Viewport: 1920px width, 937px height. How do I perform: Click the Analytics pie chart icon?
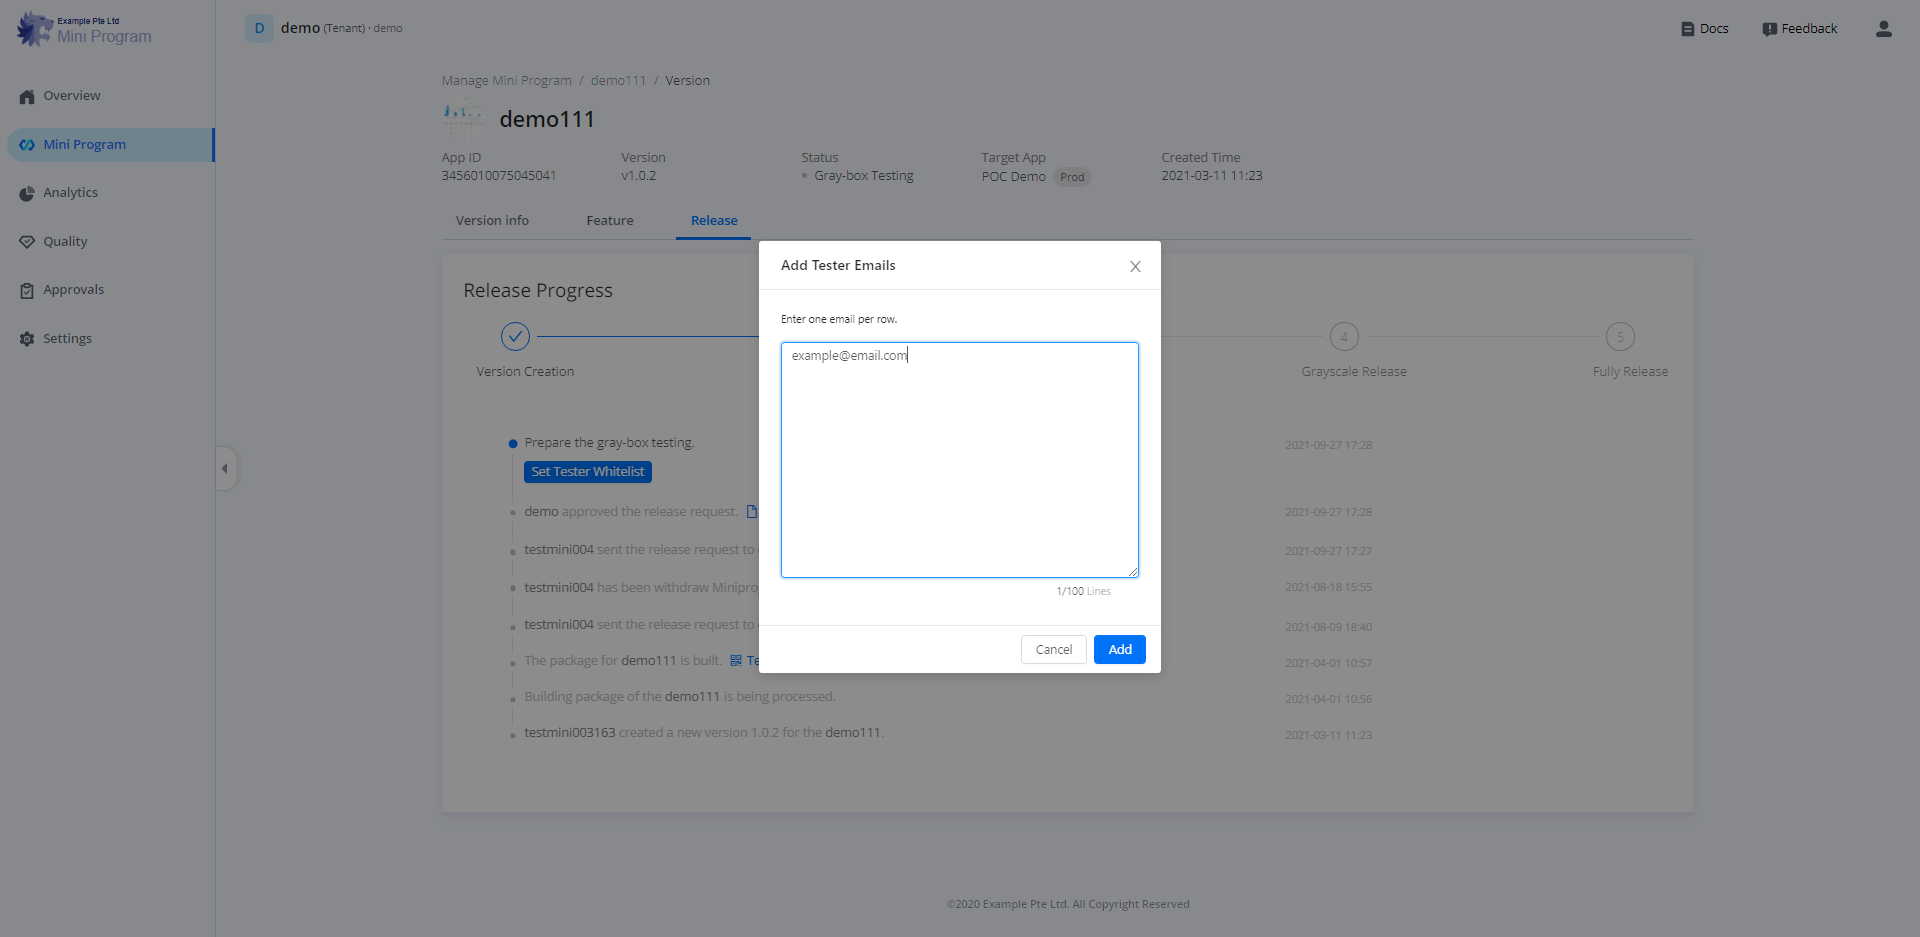click(27, 194)
